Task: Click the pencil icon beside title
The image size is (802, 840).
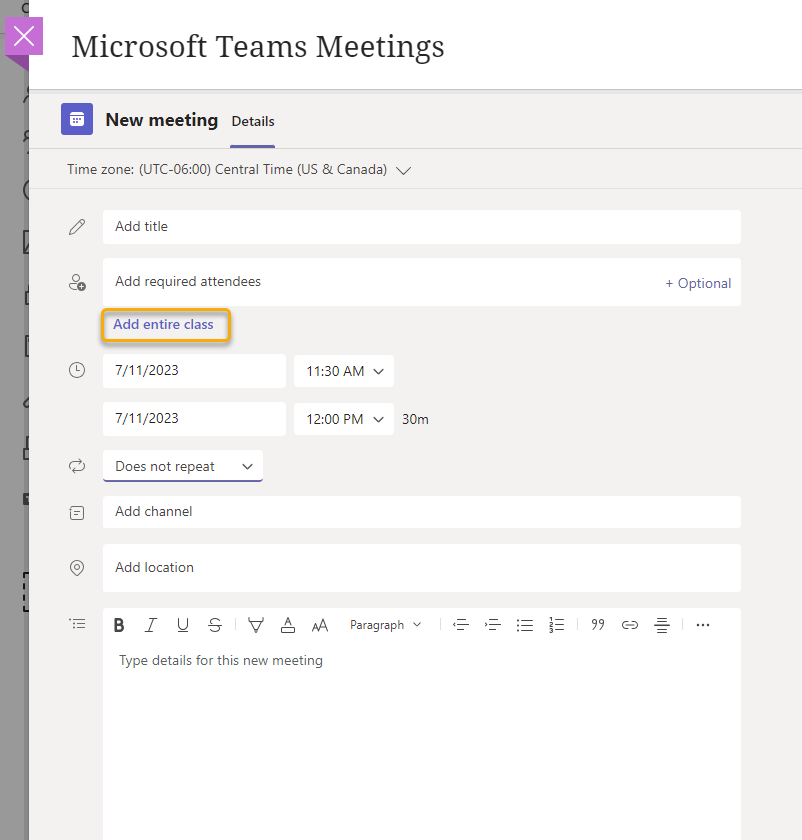Action: (77, 227)
